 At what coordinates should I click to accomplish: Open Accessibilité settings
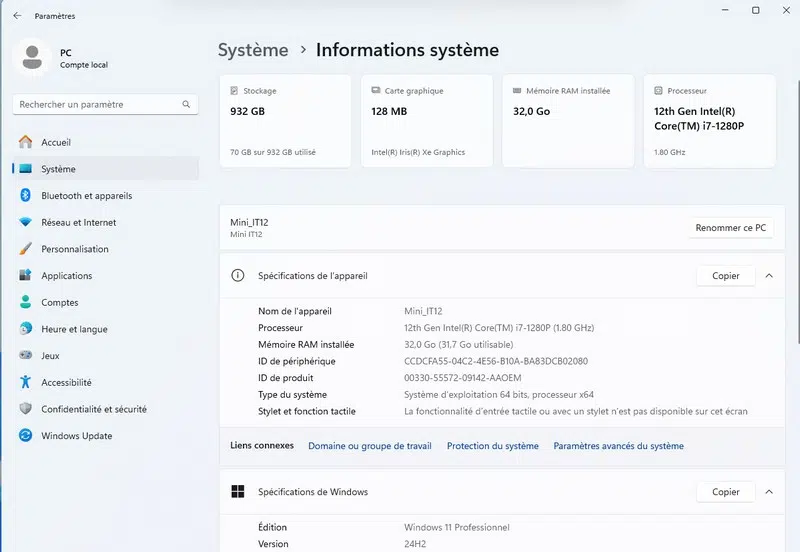(66, 382)
